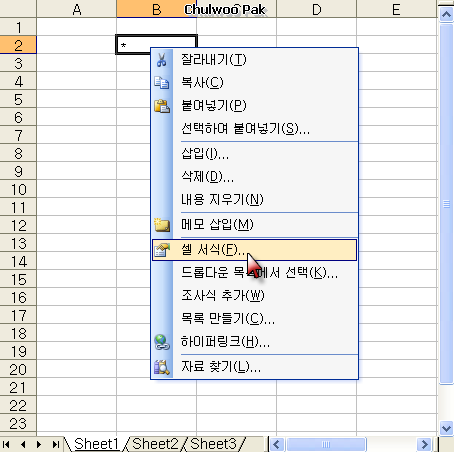Click the horizontal scrollbar right arrow
The width and height of the screenshot is (454, 452).
(425, 444)
